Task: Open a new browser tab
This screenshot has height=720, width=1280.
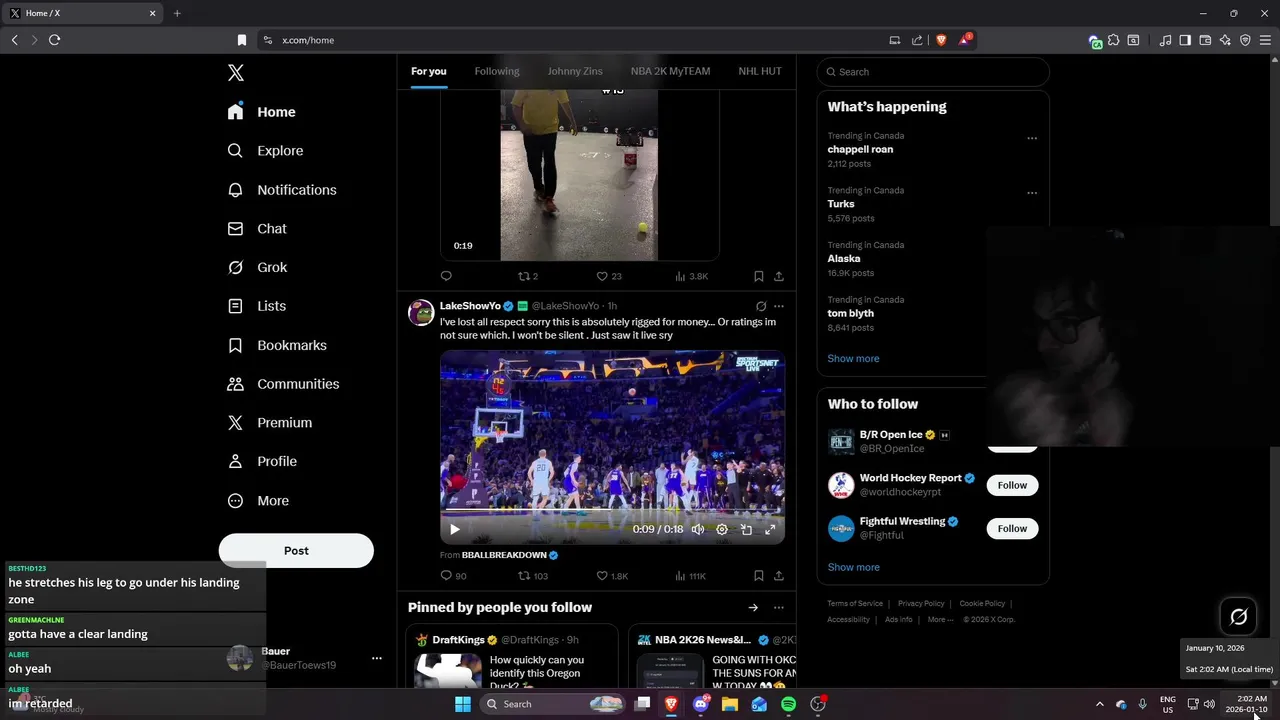Action: pyautogui.click(x=177, y=13)
